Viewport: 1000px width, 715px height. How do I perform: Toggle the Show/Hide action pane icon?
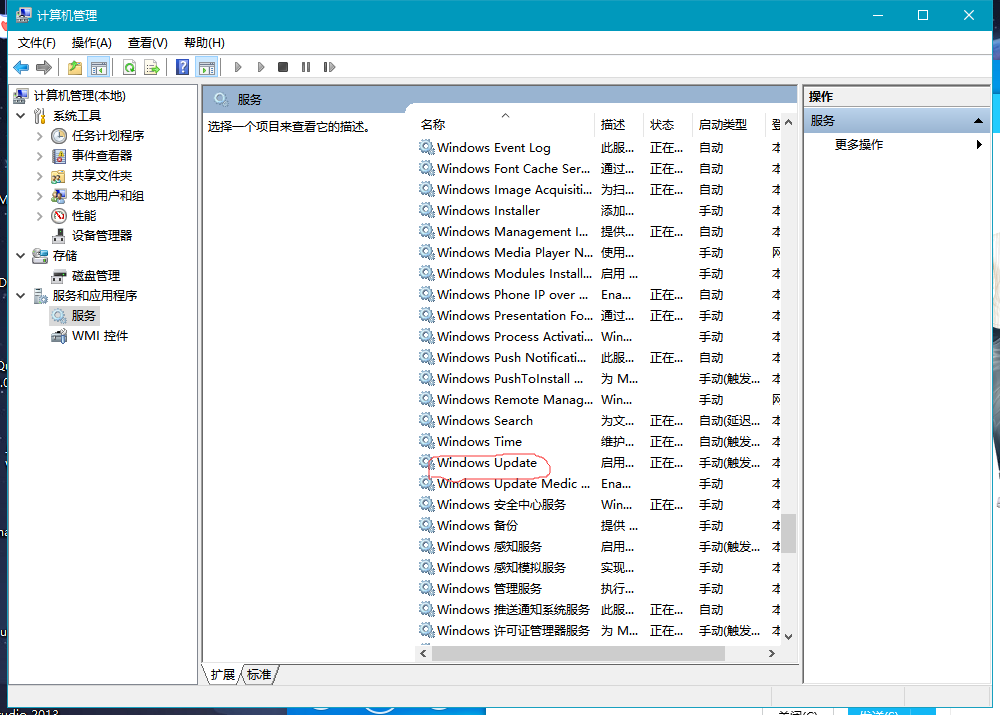tap(207, 67)
